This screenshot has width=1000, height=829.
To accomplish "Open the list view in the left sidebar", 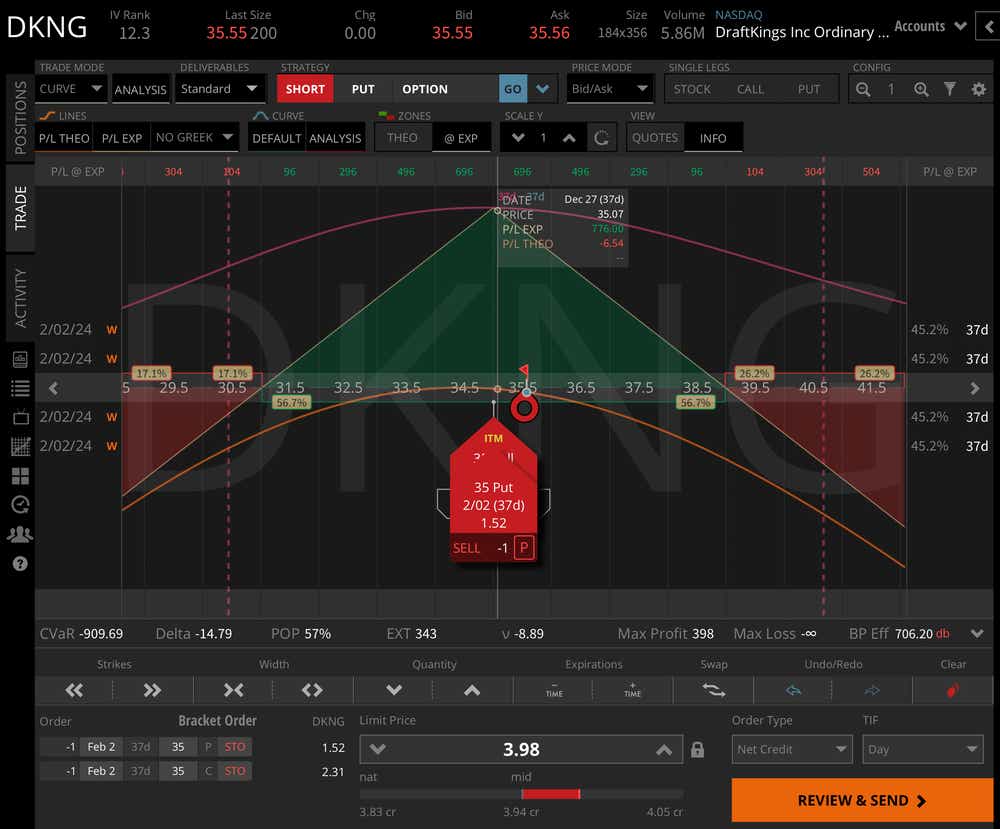I will click(x=20, y=388).
